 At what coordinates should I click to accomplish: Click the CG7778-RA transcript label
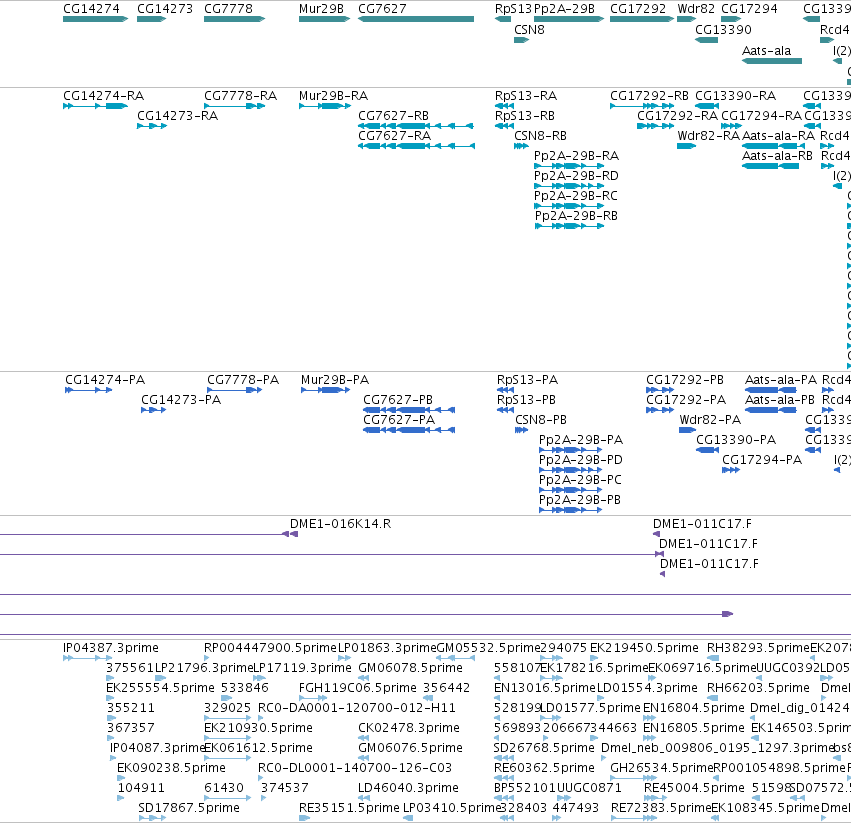coord(240,96)
